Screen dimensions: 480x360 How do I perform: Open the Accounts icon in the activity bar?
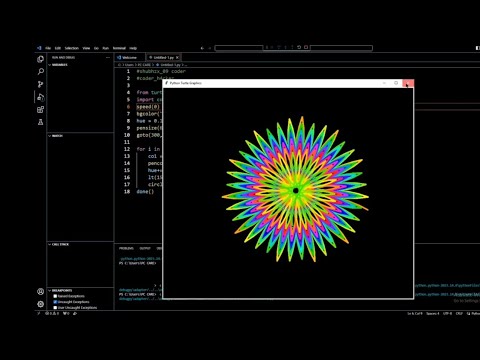point(40,292)
